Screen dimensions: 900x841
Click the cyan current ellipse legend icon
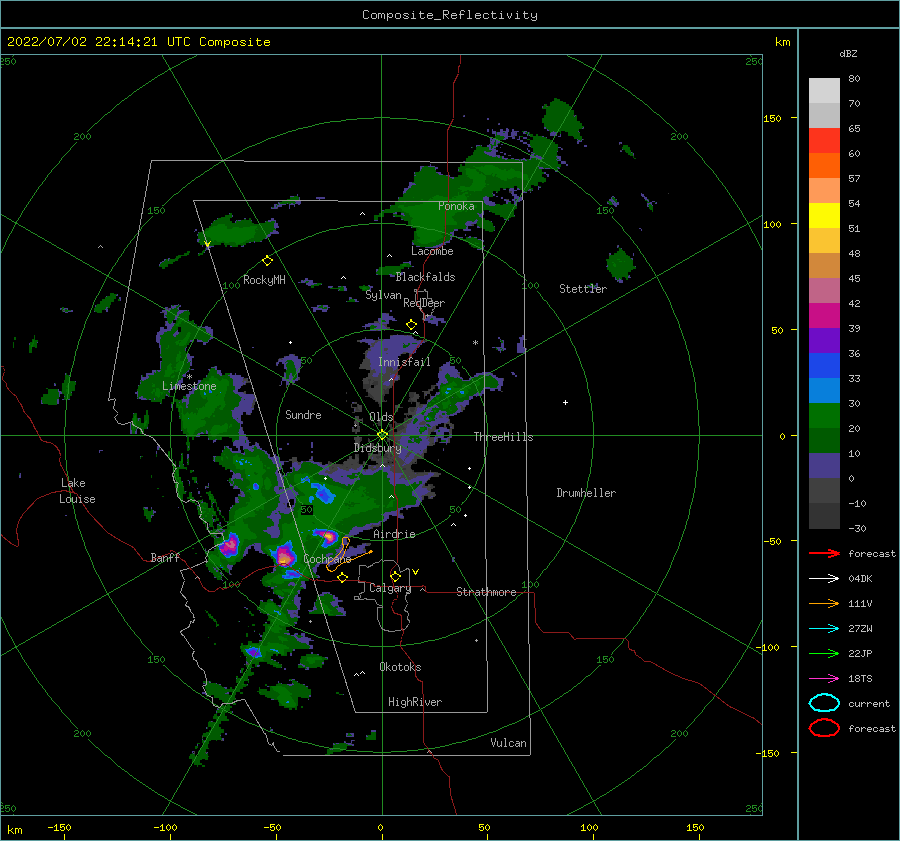[x=824, y=703]
